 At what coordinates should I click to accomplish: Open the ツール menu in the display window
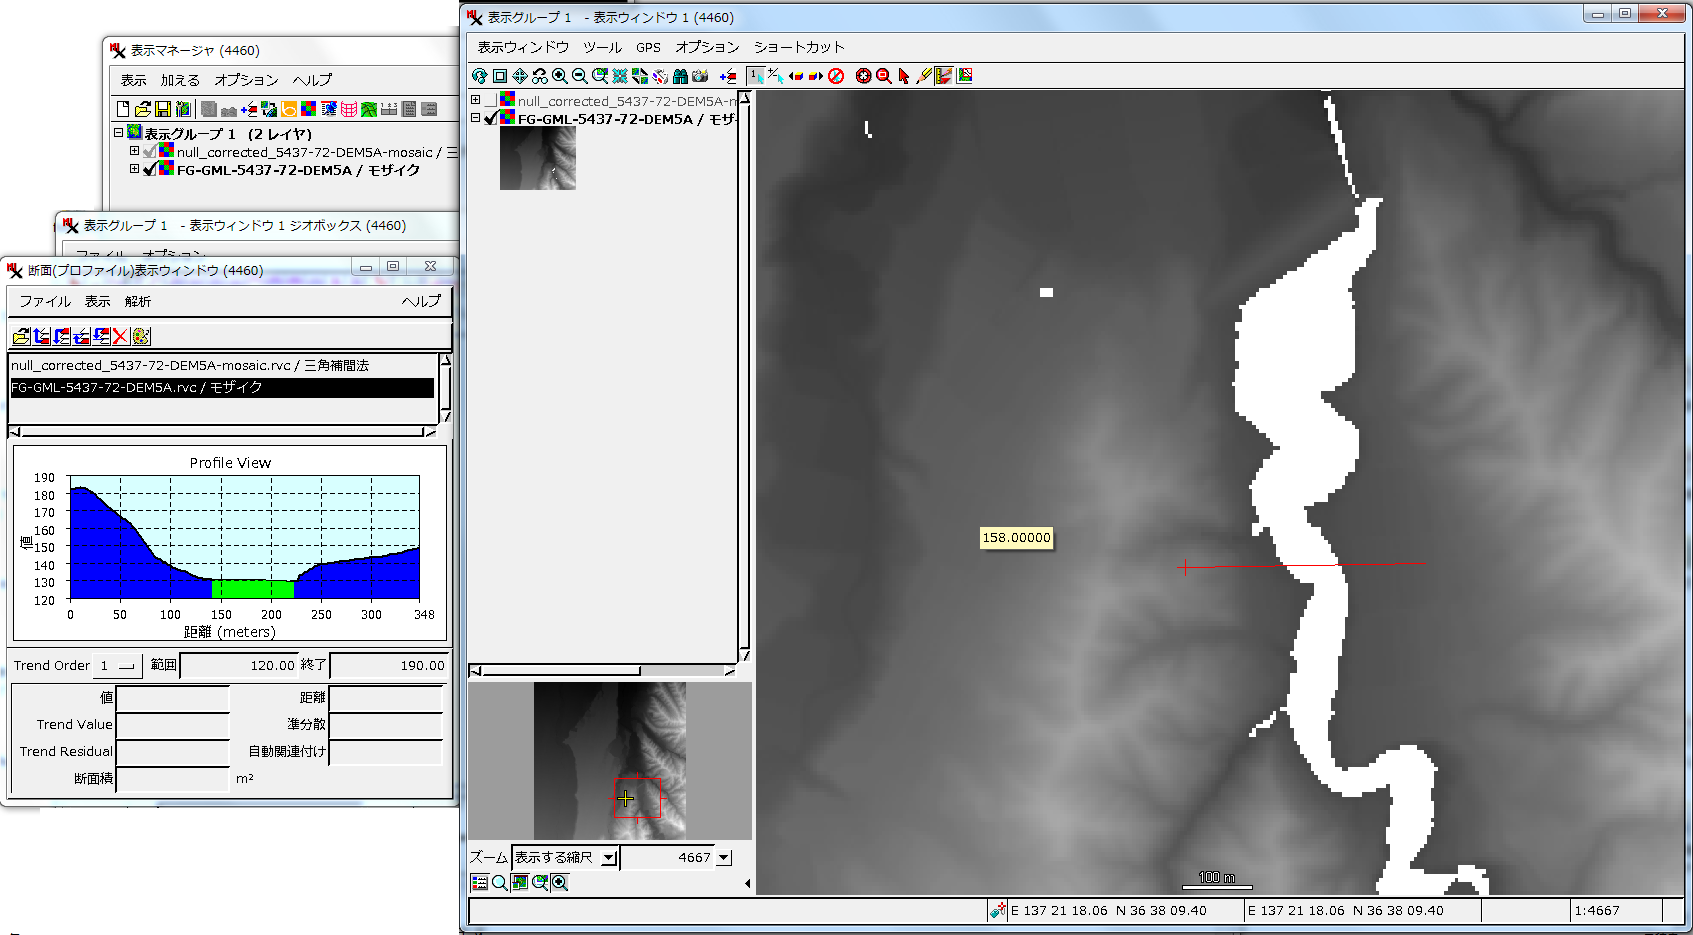pos(602,47)
